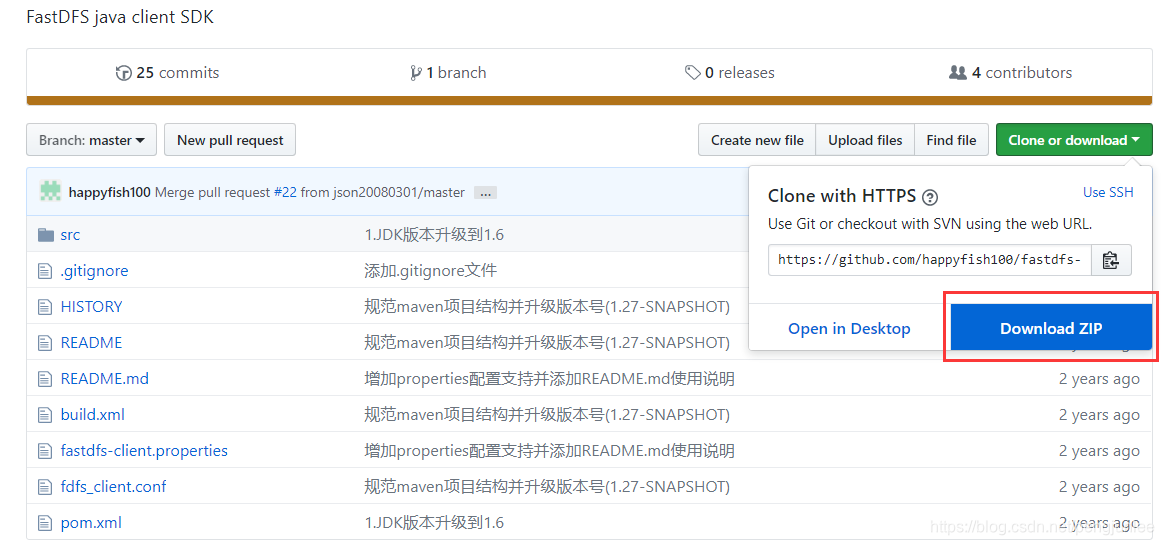This screenshot has height=545, width=1164.
Task: Switch to Use SSH link
Action: coord(1108,192)
